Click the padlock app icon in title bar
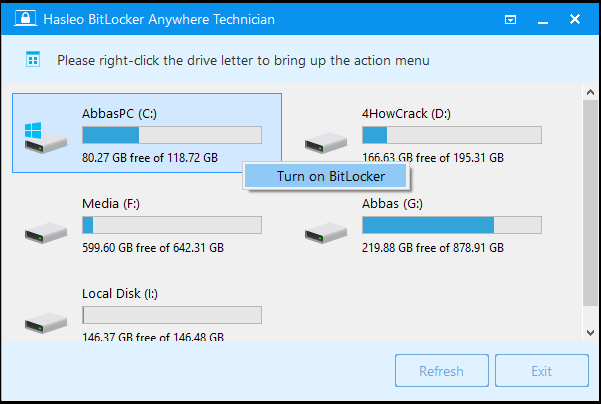Image resolution: width=601 pixels, height=404 pixels. pyautogui.click(x=26, y=18)
